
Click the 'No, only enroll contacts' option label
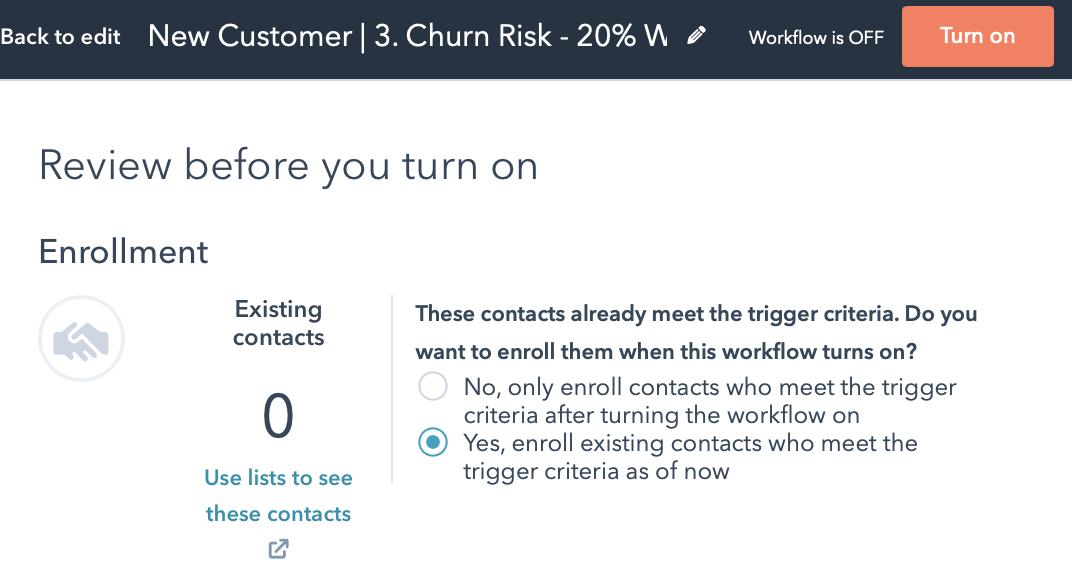[710, 387]
